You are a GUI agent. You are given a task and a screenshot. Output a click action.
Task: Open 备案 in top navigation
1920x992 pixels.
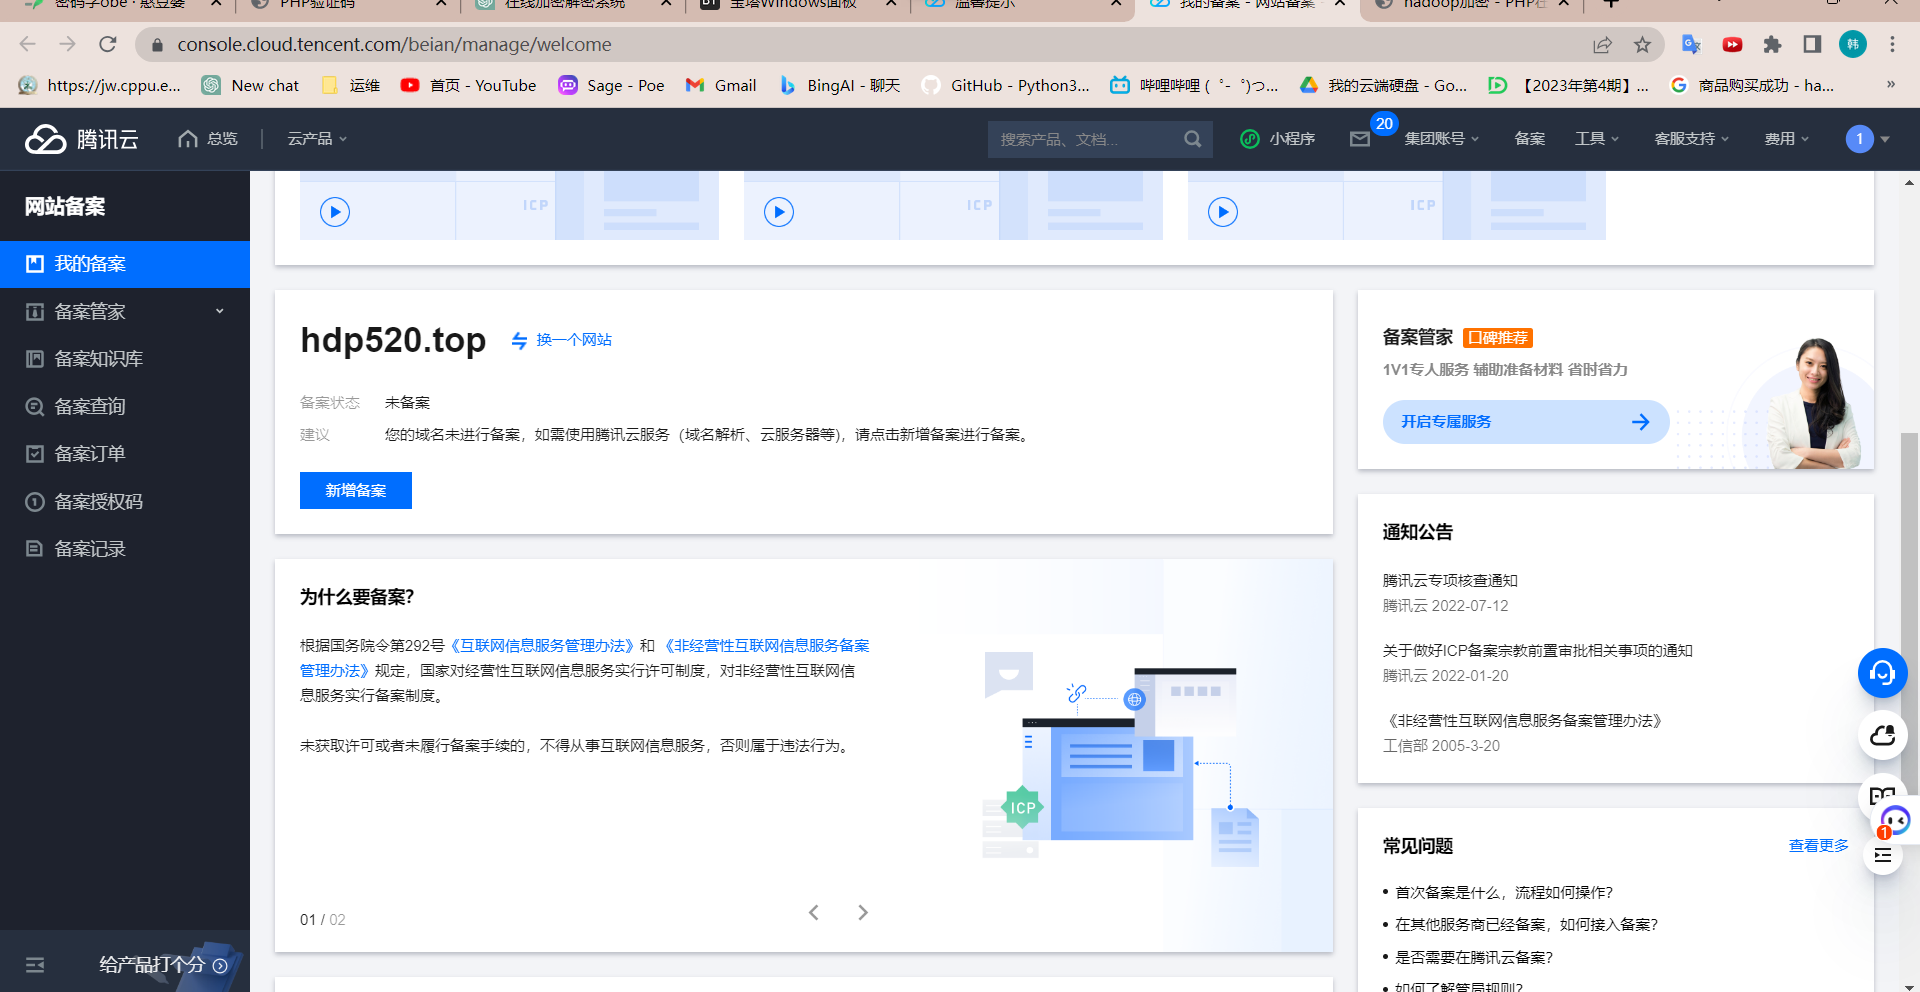[1530, 139]
